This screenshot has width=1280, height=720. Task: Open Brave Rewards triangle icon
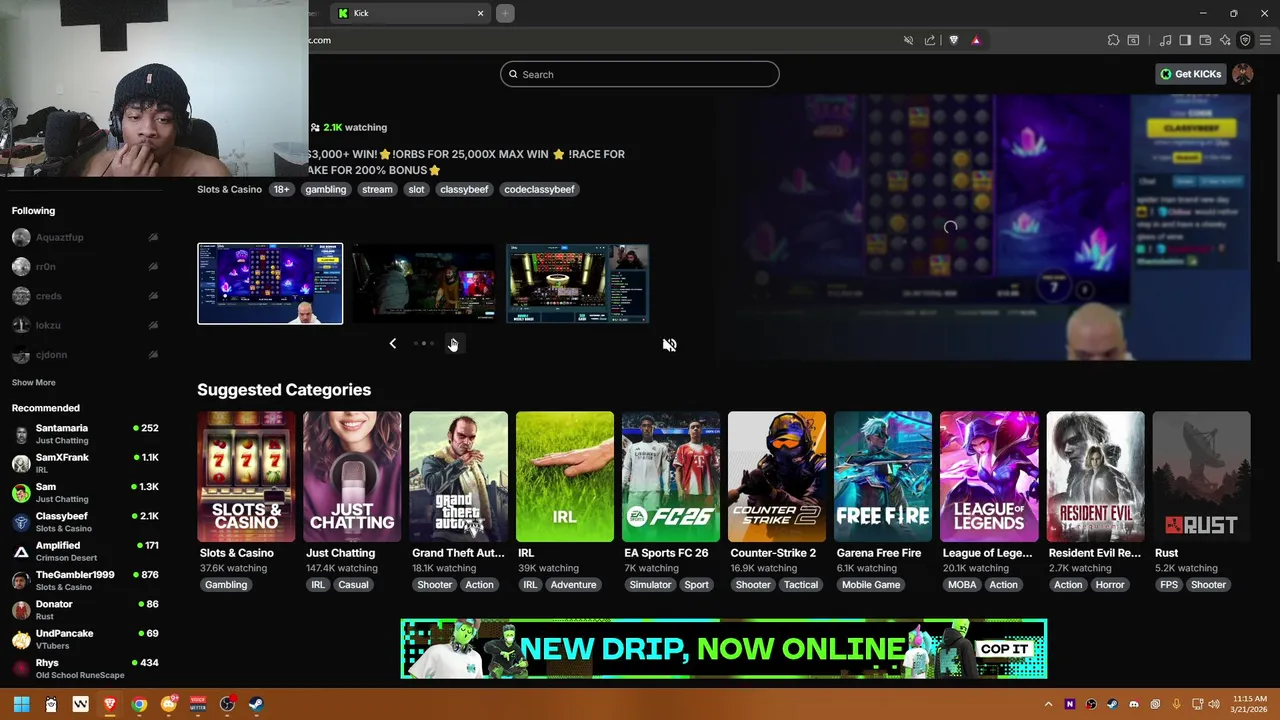click(x=976, y=40)
